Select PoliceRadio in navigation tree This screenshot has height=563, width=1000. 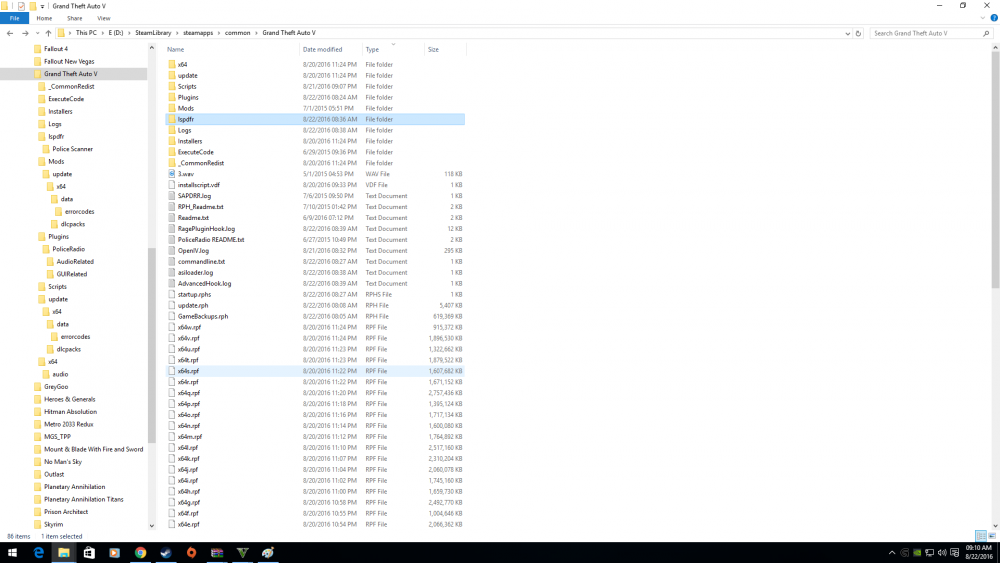point(69,249)
